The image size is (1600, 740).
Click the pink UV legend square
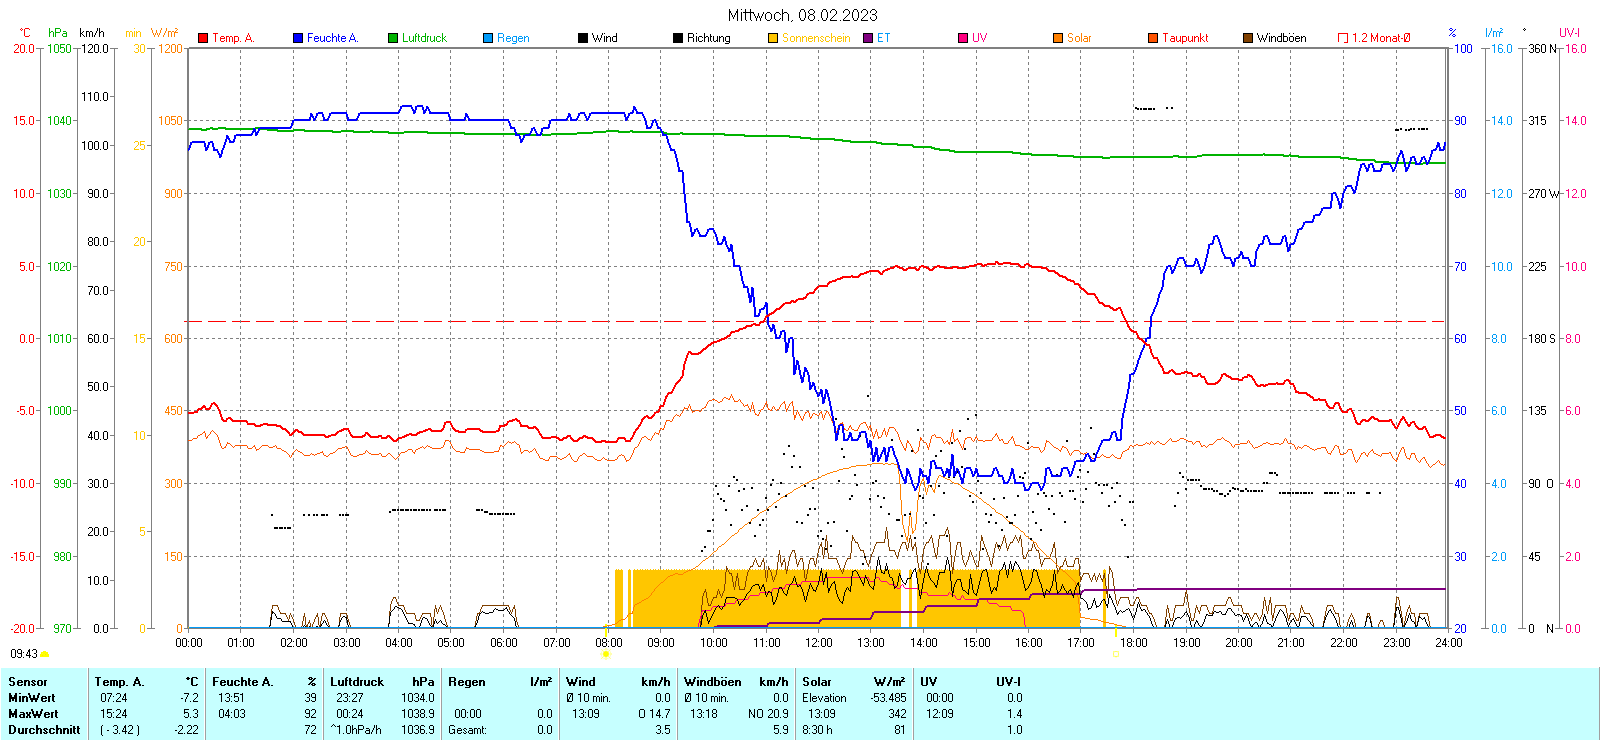pyautogui.click(x=963, y=38)
